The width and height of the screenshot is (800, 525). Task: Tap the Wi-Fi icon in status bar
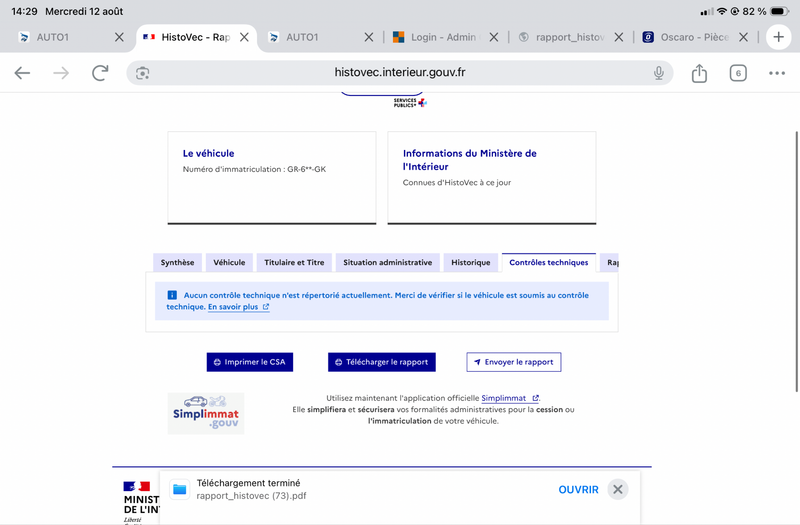(721, 11)
